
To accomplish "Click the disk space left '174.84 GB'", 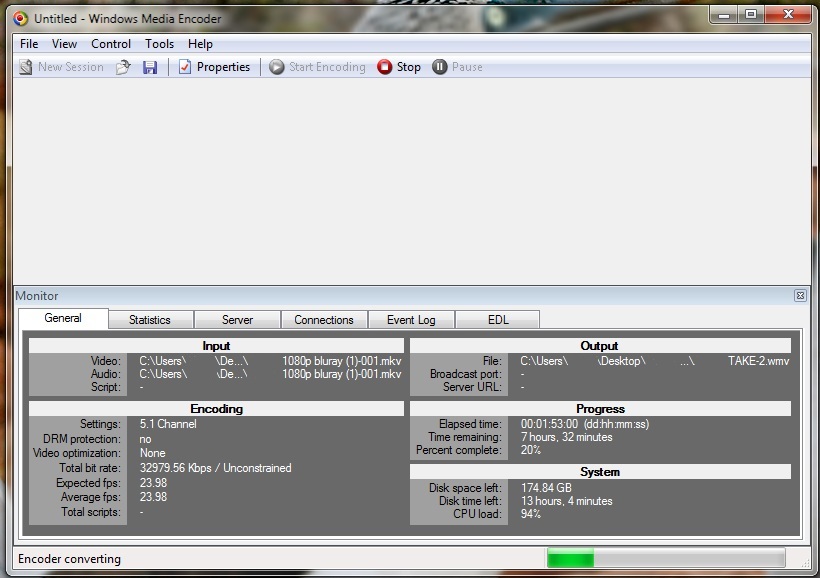I will click(x=546, y=488).
